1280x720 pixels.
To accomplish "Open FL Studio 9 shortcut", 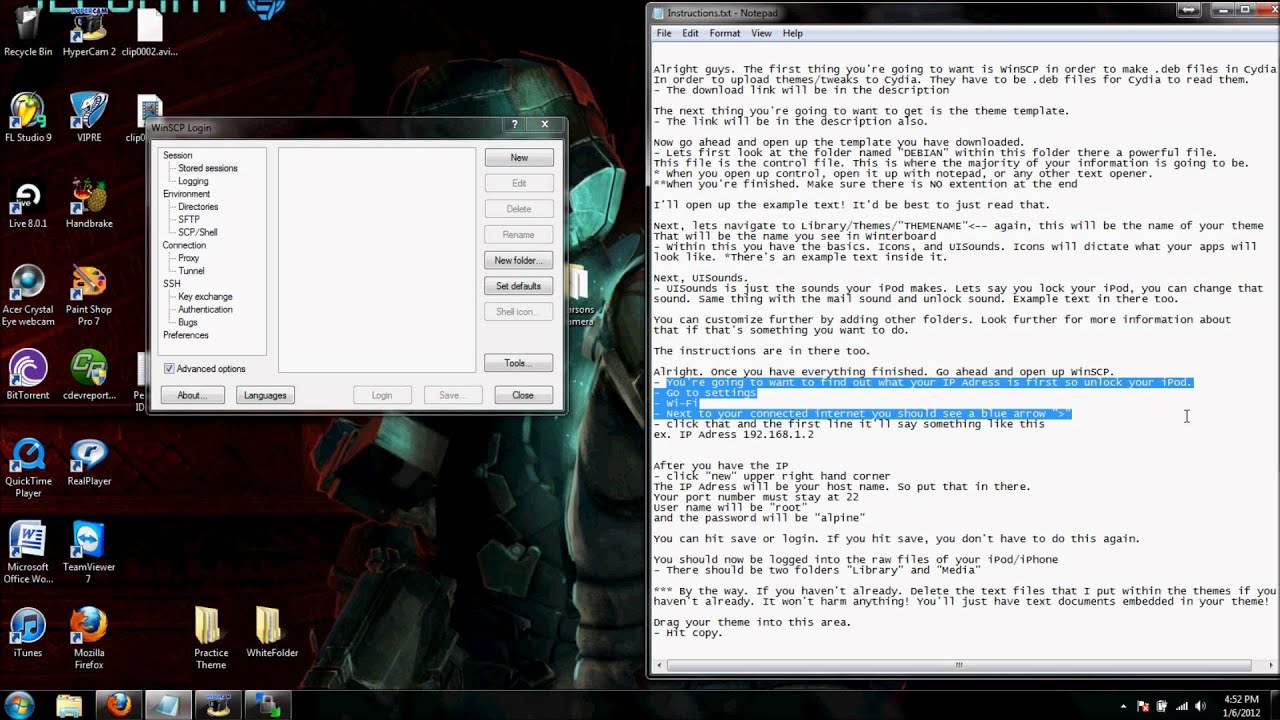I will tap(28, 118).
